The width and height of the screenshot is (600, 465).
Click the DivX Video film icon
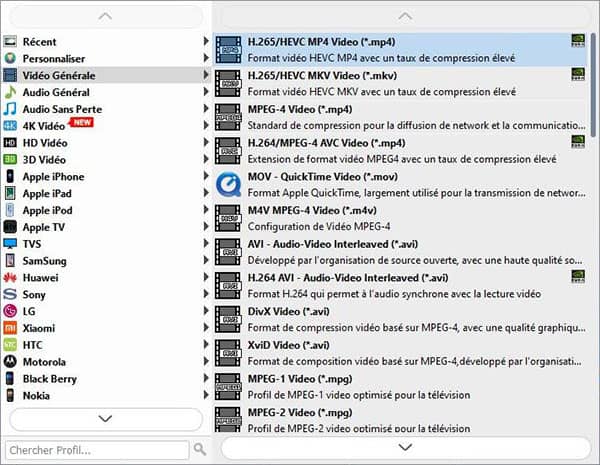(x=229, y=319)
